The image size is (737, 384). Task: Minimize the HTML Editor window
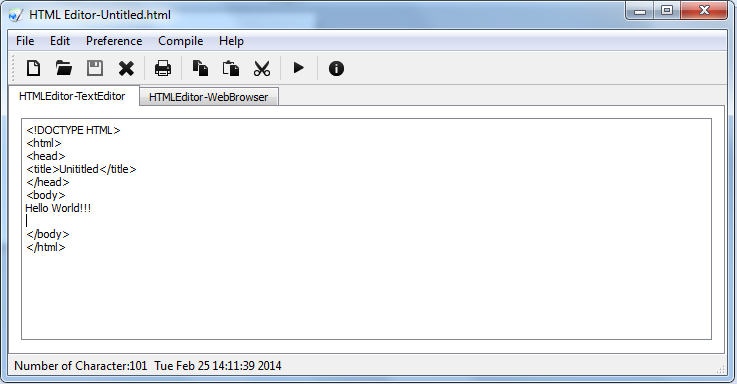pos(640,11)
